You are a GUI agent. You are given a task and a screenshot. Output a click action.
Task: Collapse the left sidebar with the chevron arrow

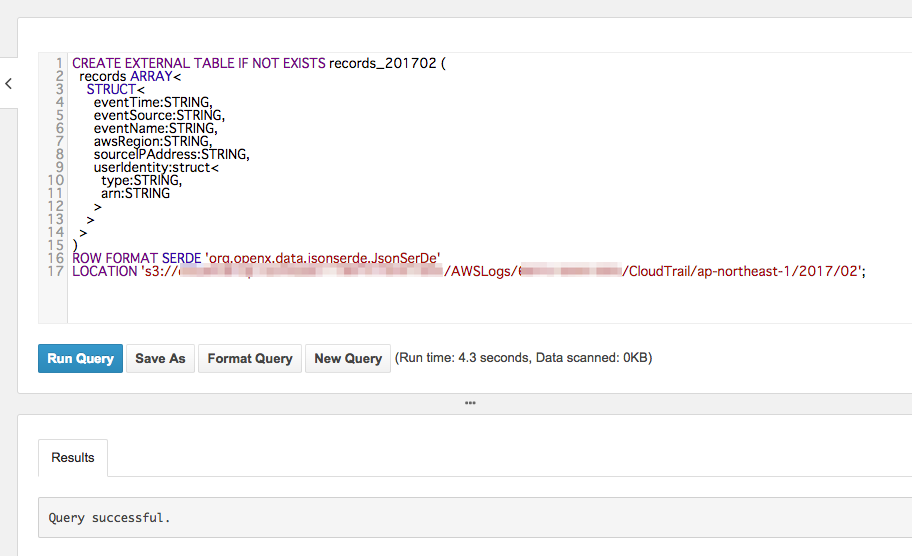point(8,84)
